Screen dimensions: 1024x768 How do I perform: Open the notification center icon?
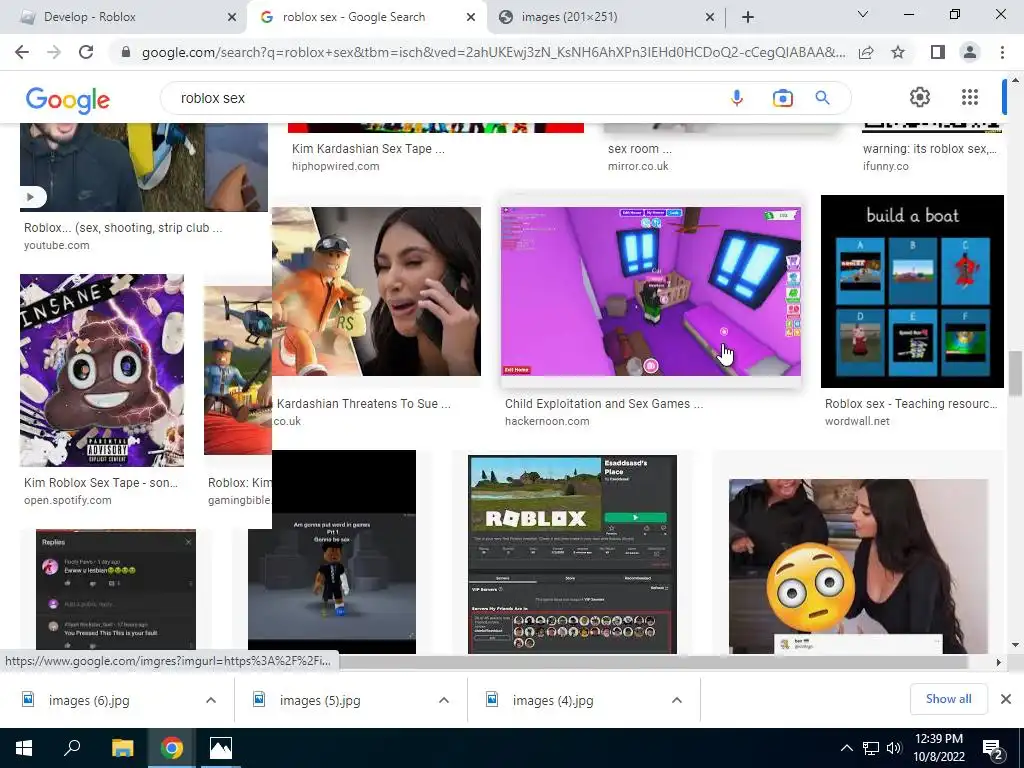tap(993, 749)
